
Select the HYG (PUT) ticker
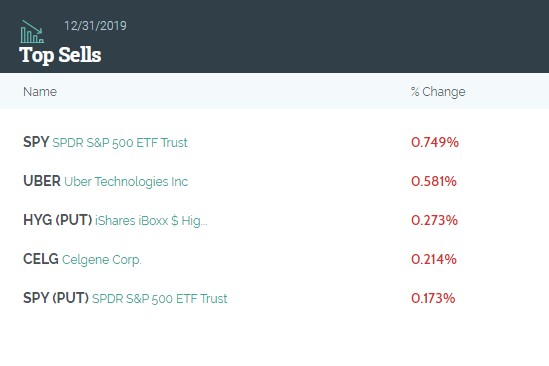tap(57, 220)
